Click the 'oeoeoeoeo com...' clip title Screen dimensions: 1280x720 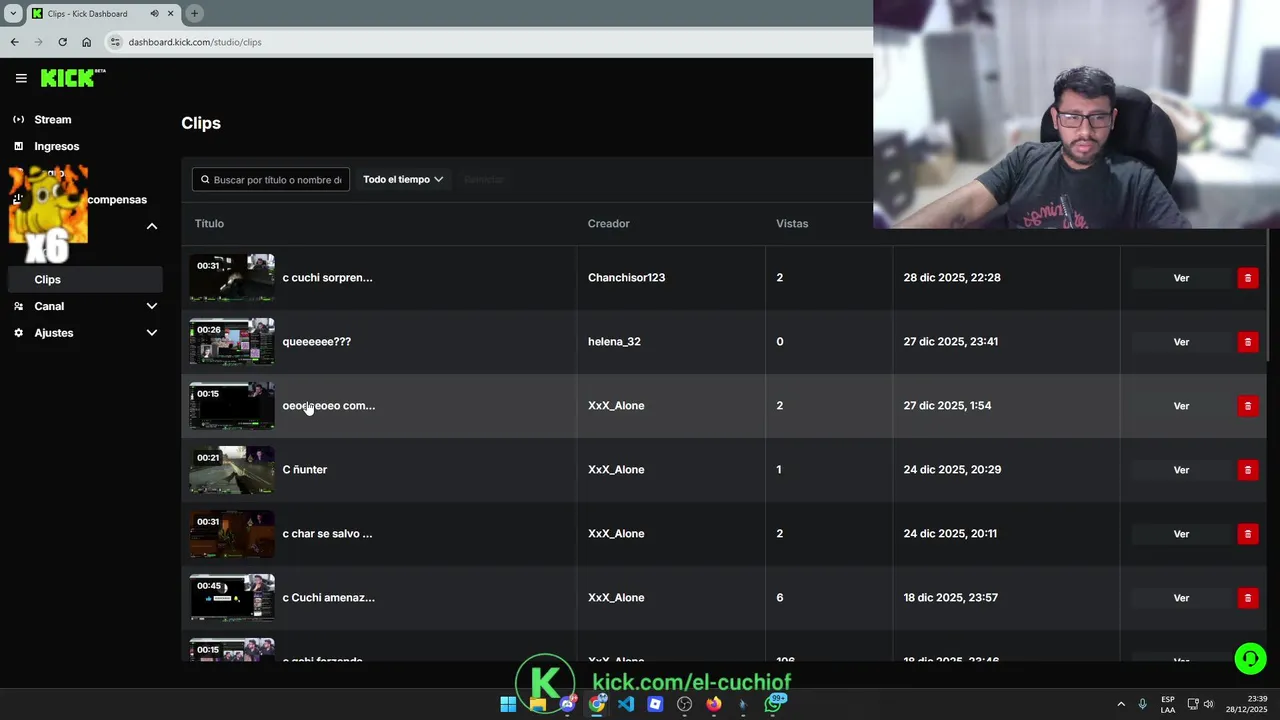328,406
